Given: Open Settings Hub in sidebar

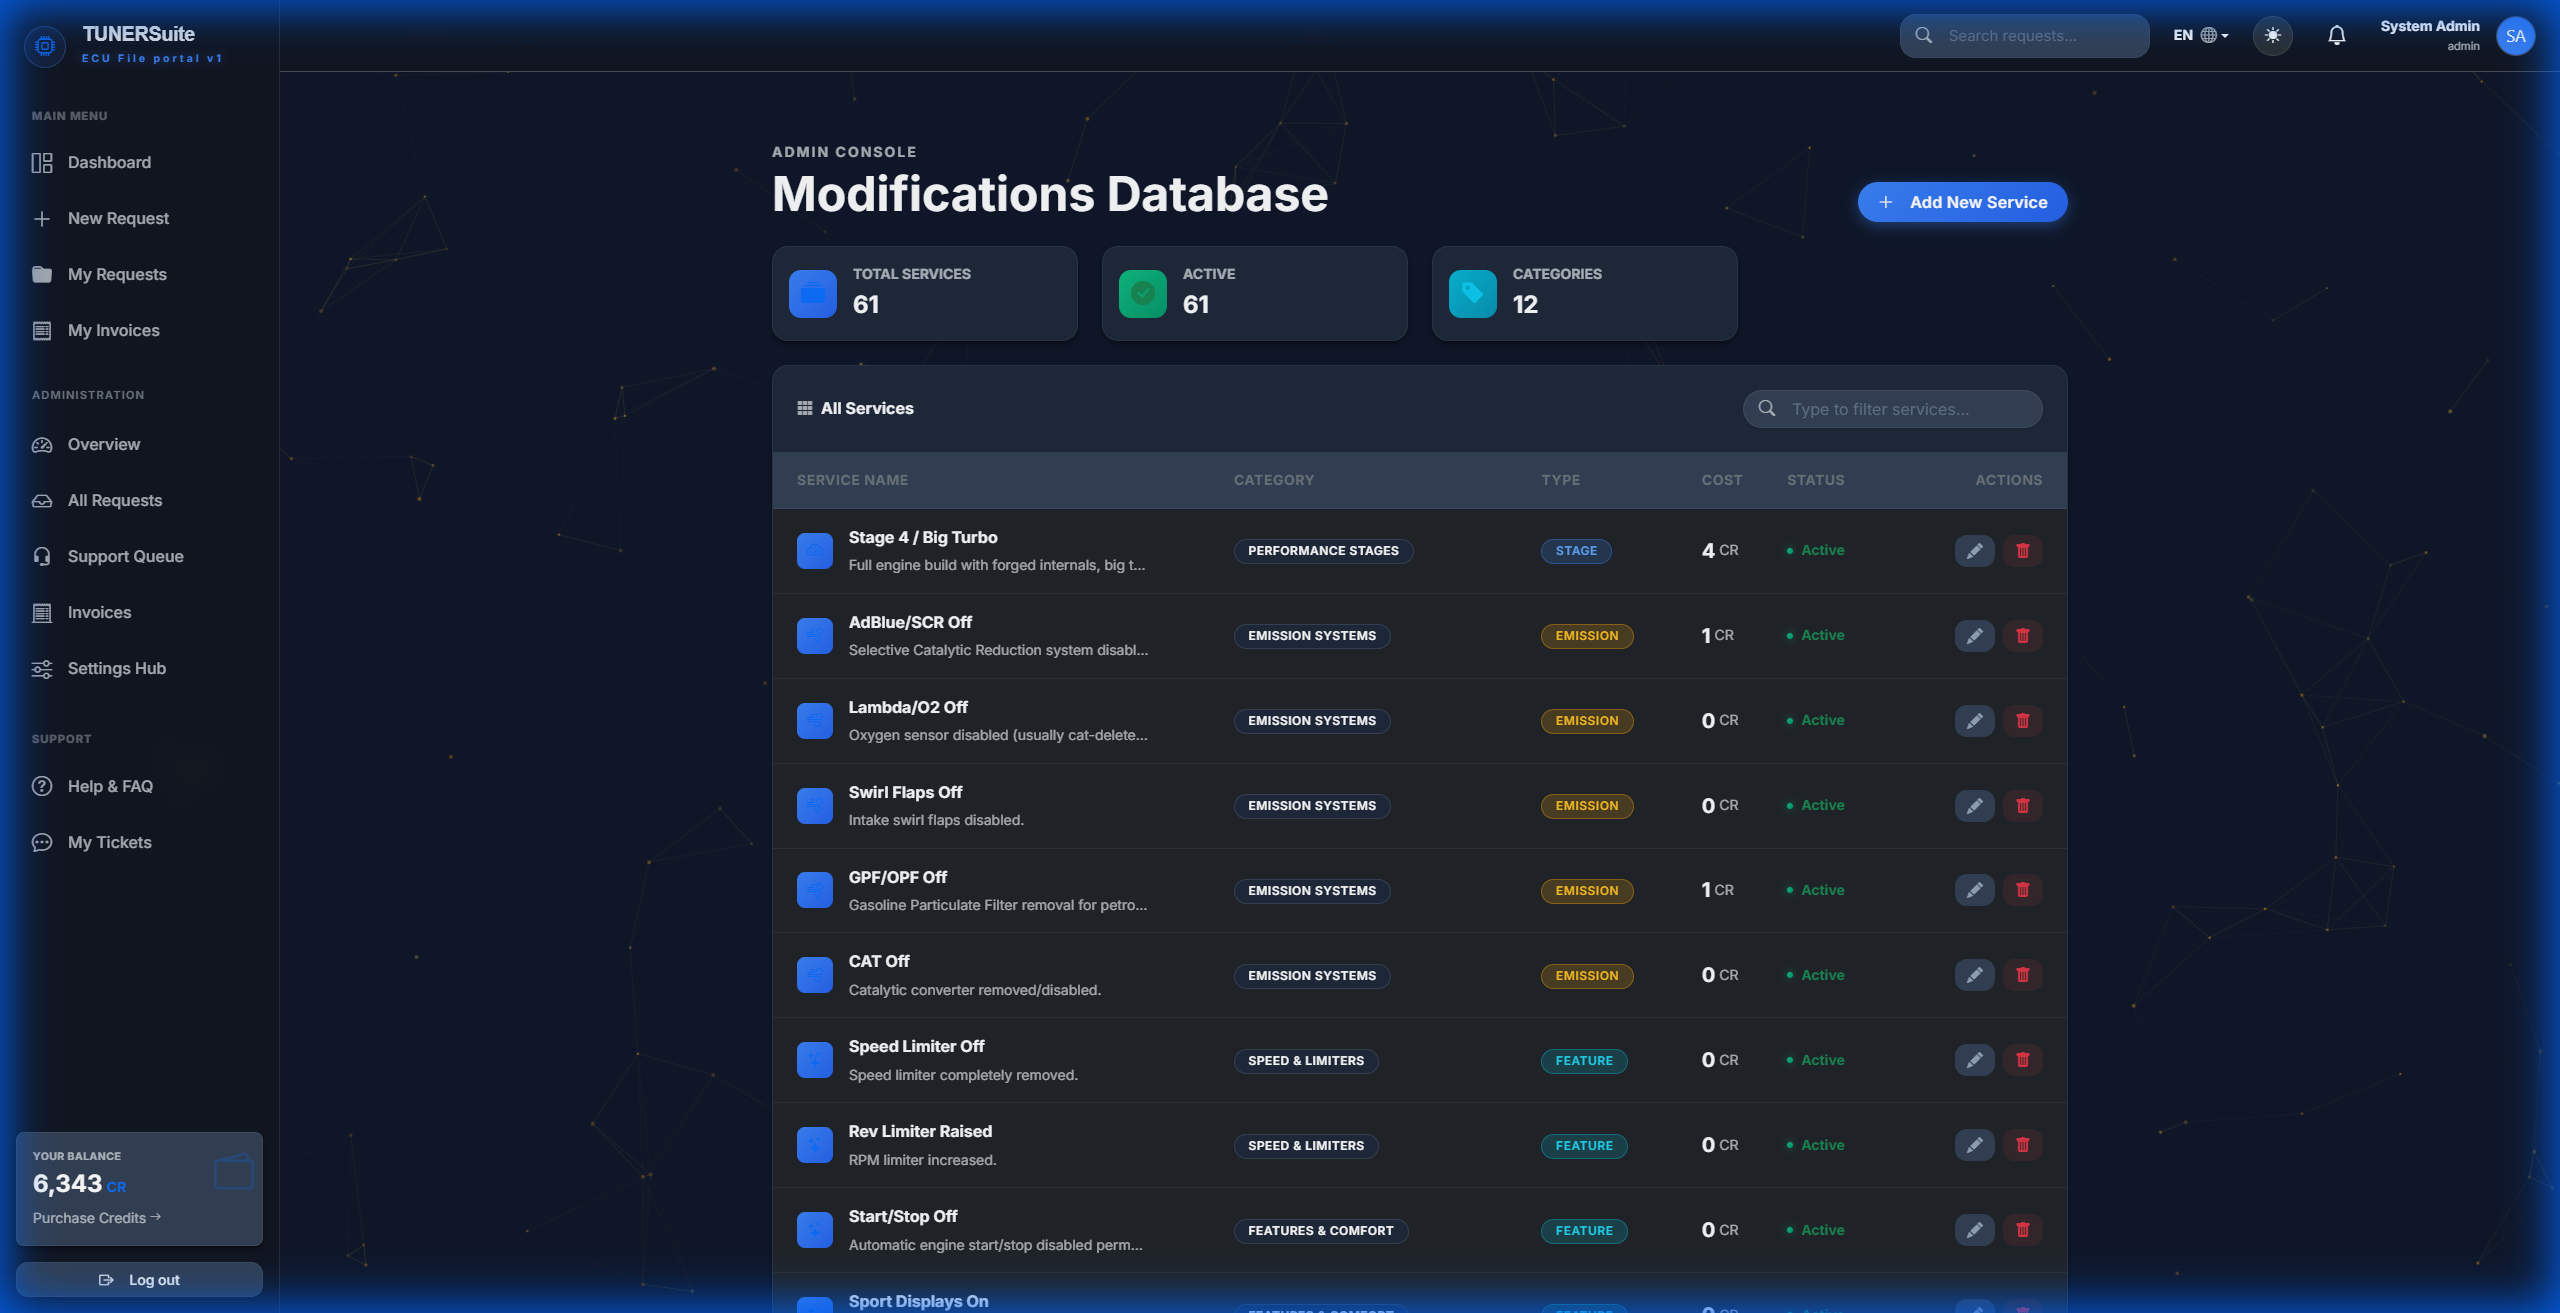Looking at the screenshot, I should point(116,668).
